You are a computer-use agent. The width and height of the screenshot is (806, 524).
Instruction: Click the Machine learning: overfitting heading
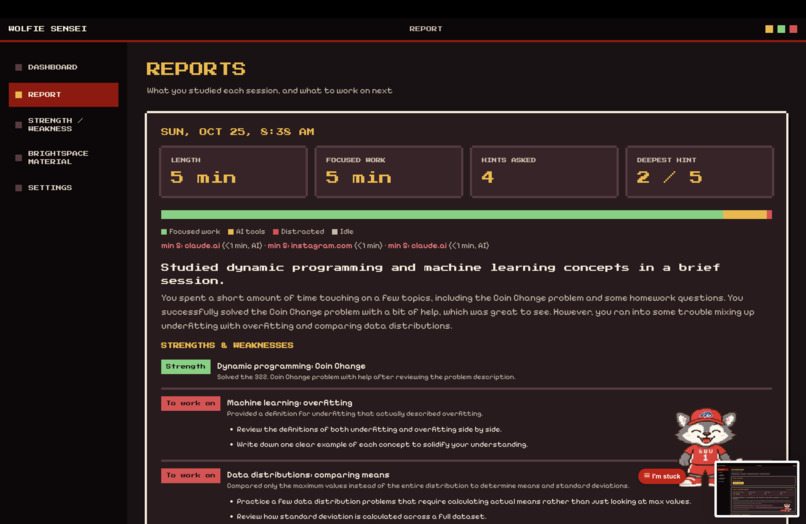(x=289, y=403)
